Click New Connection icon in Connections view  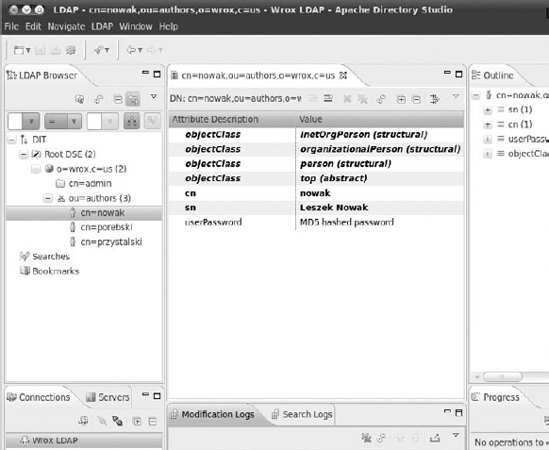pos(83,421)
